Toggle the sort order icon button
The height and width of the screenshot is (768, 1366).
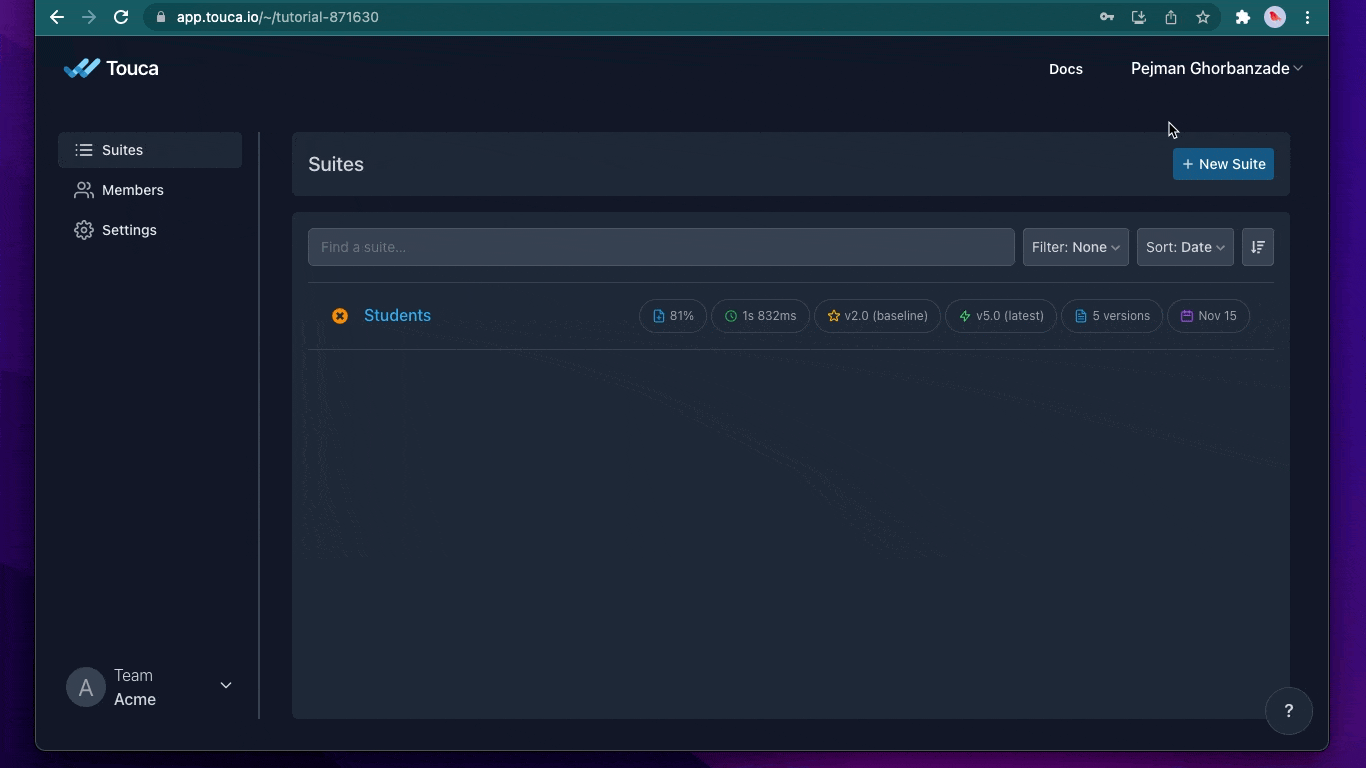tap(1258, 247)
